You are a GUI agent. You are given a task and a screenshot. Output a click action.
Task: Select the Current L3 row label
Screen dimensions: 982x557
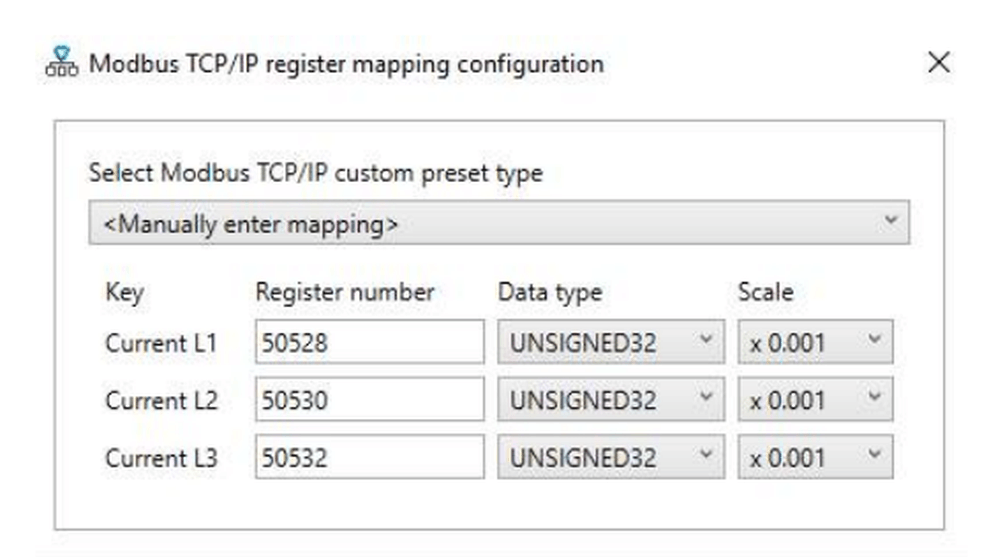point(161,458)
